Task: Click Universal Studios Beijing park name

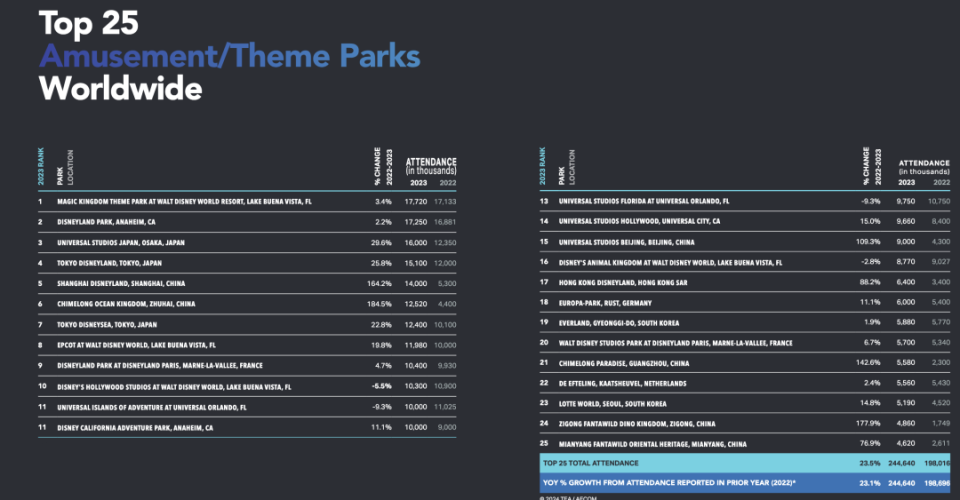Action: [x=626, y=242]
